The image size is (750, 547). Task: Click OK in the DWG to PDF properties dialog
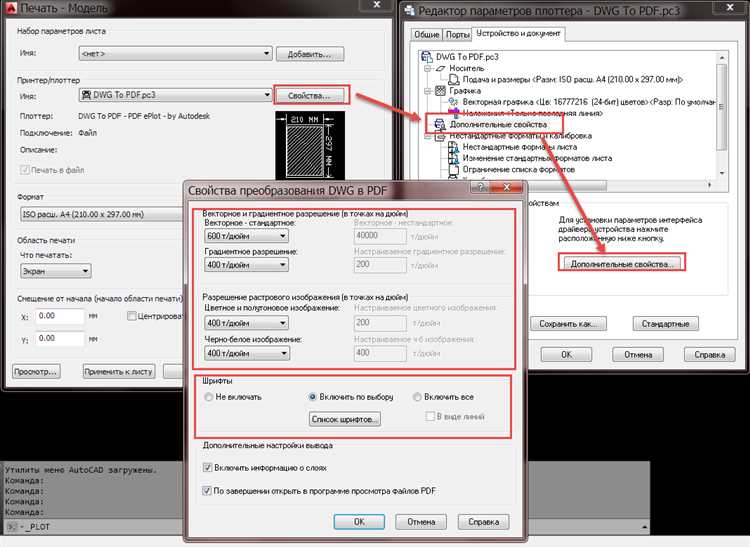[359, 522]
